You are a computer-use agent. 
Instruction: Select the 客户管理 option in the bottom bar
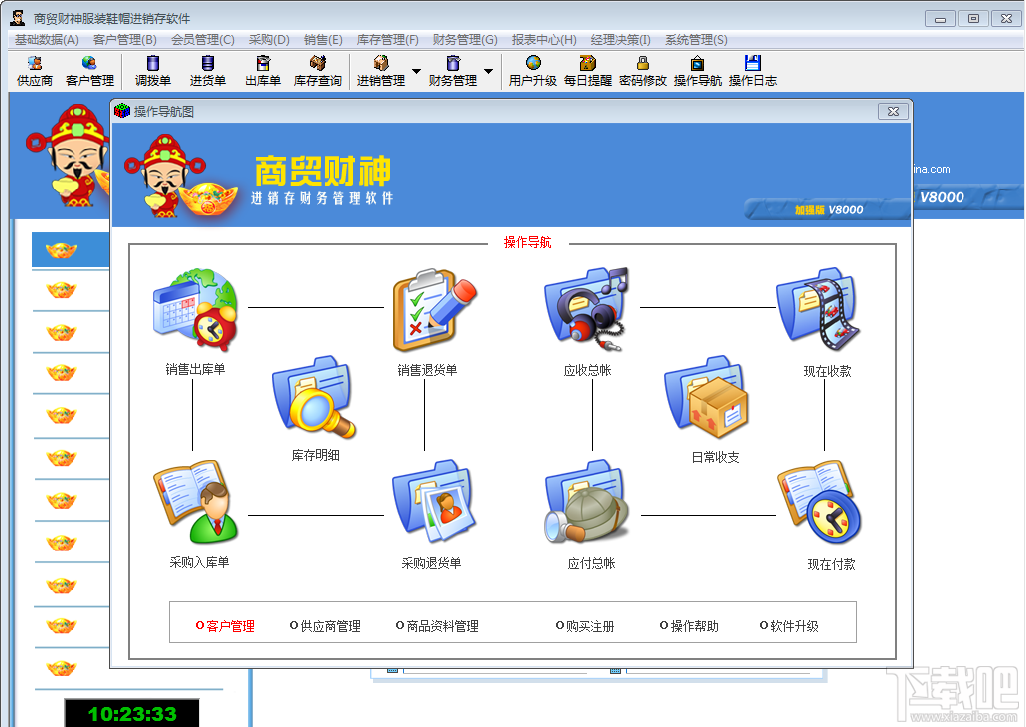tap(225, 626)
